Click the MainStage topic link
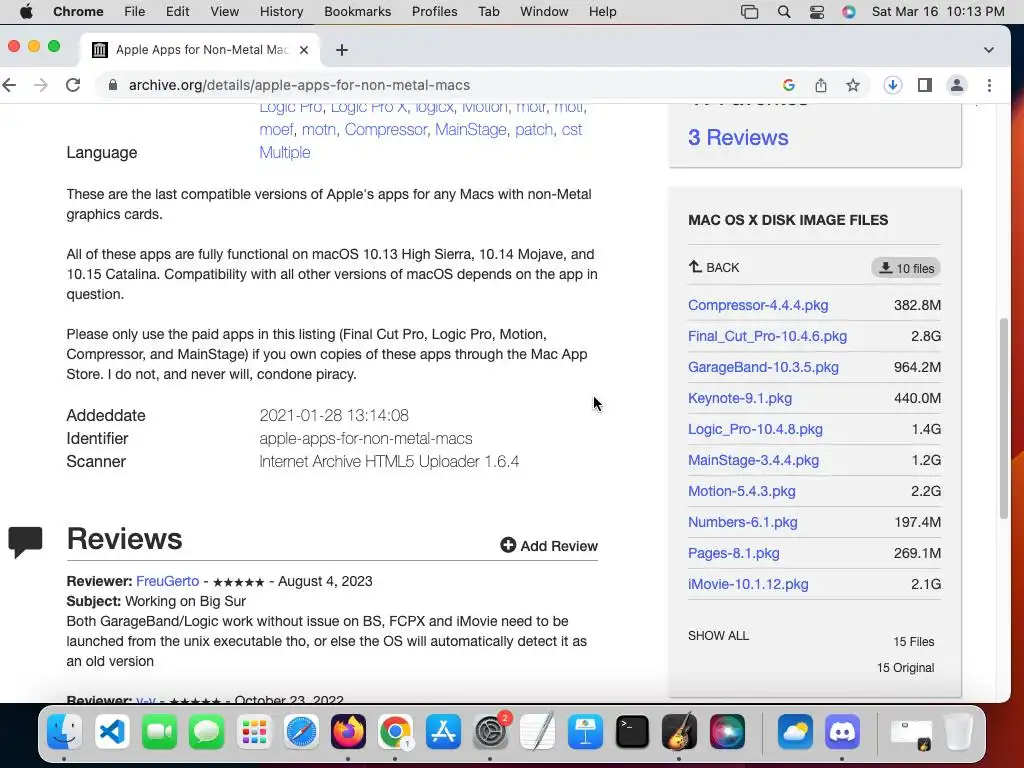The image size is (1024, 768). click(x=470, y=129)
